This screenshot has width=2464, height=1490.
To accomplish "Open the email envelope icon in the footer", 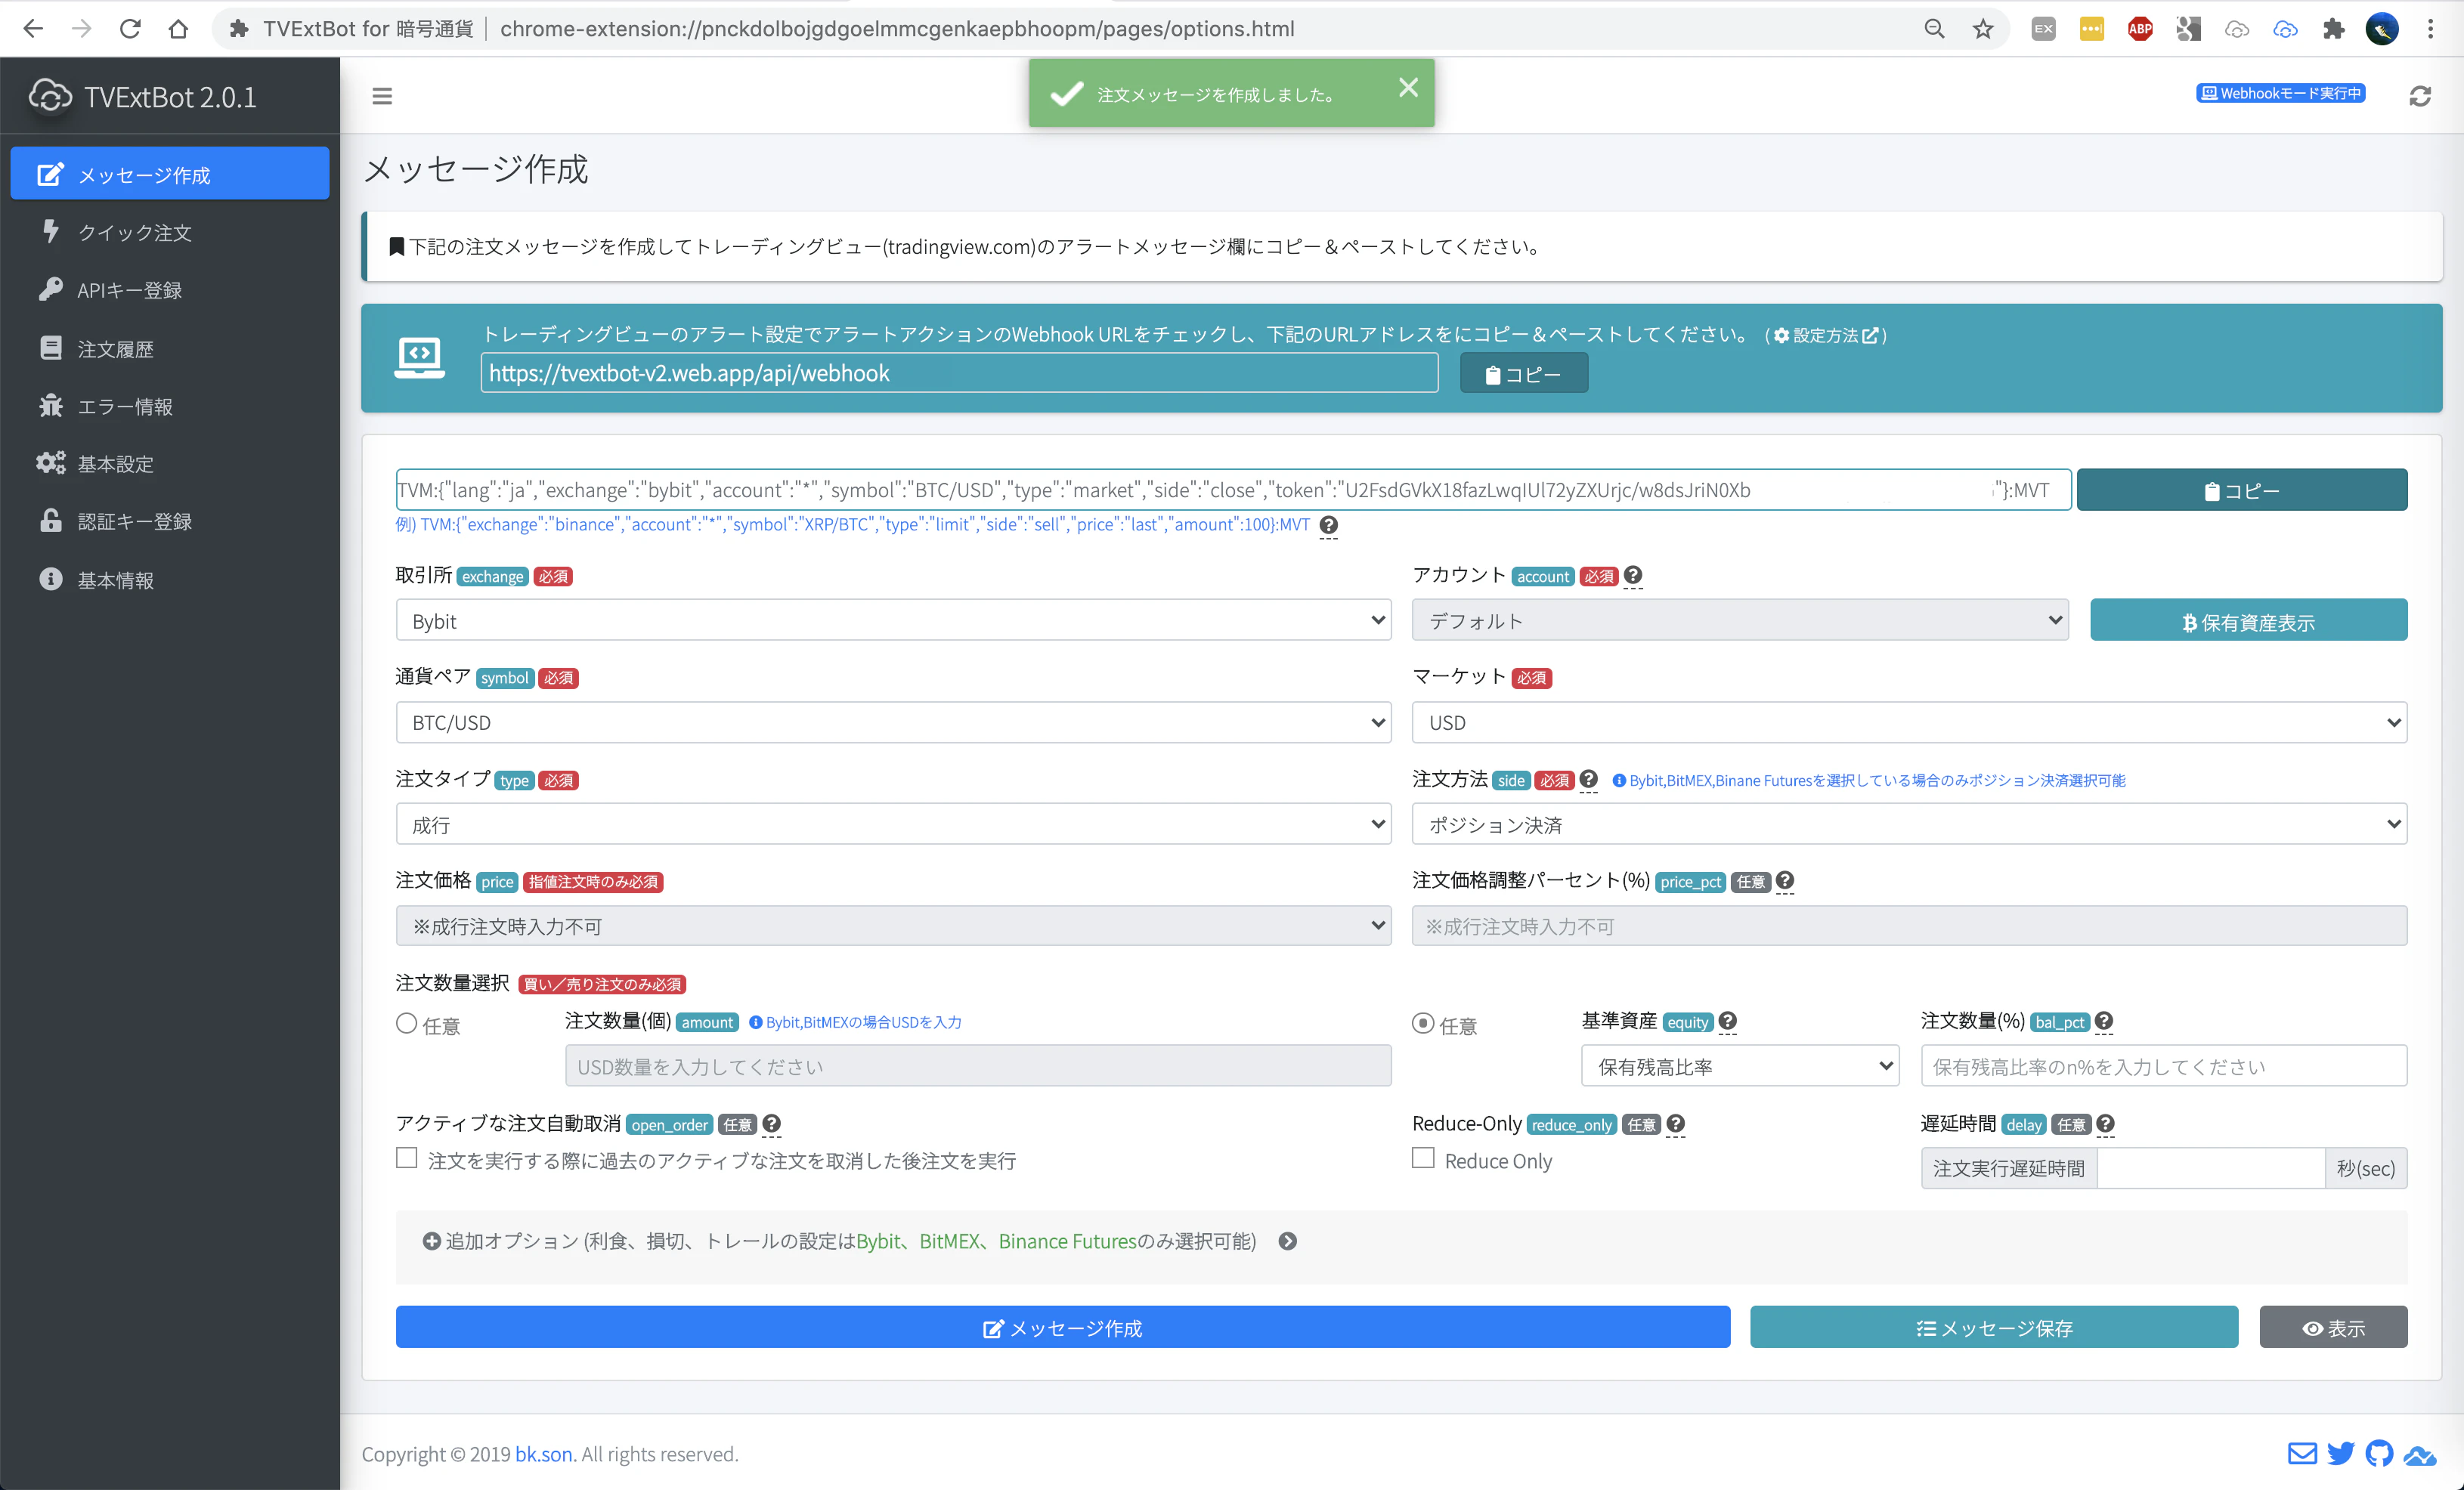I will coord(2302,1453).
